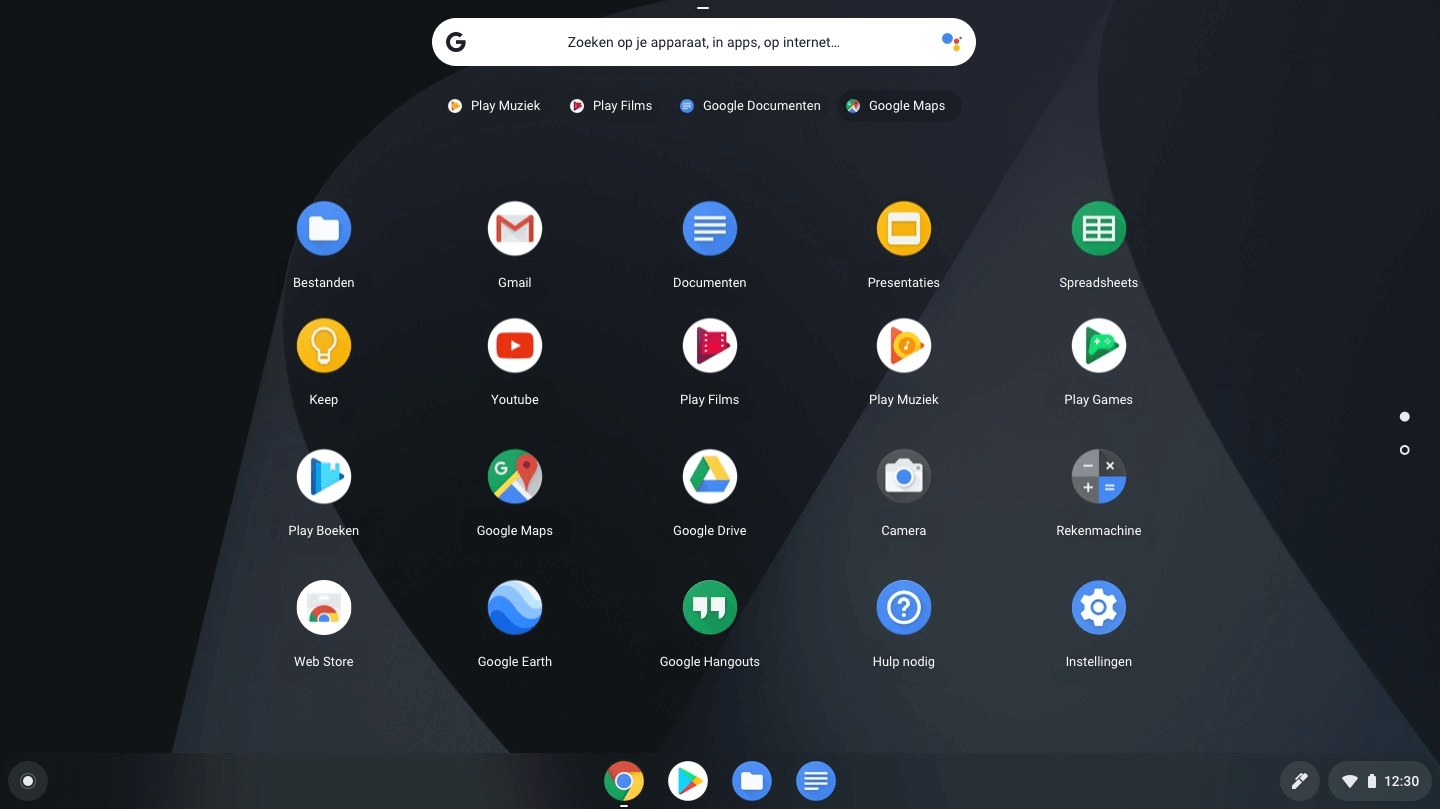Open the Camera app

pos(903,477)
